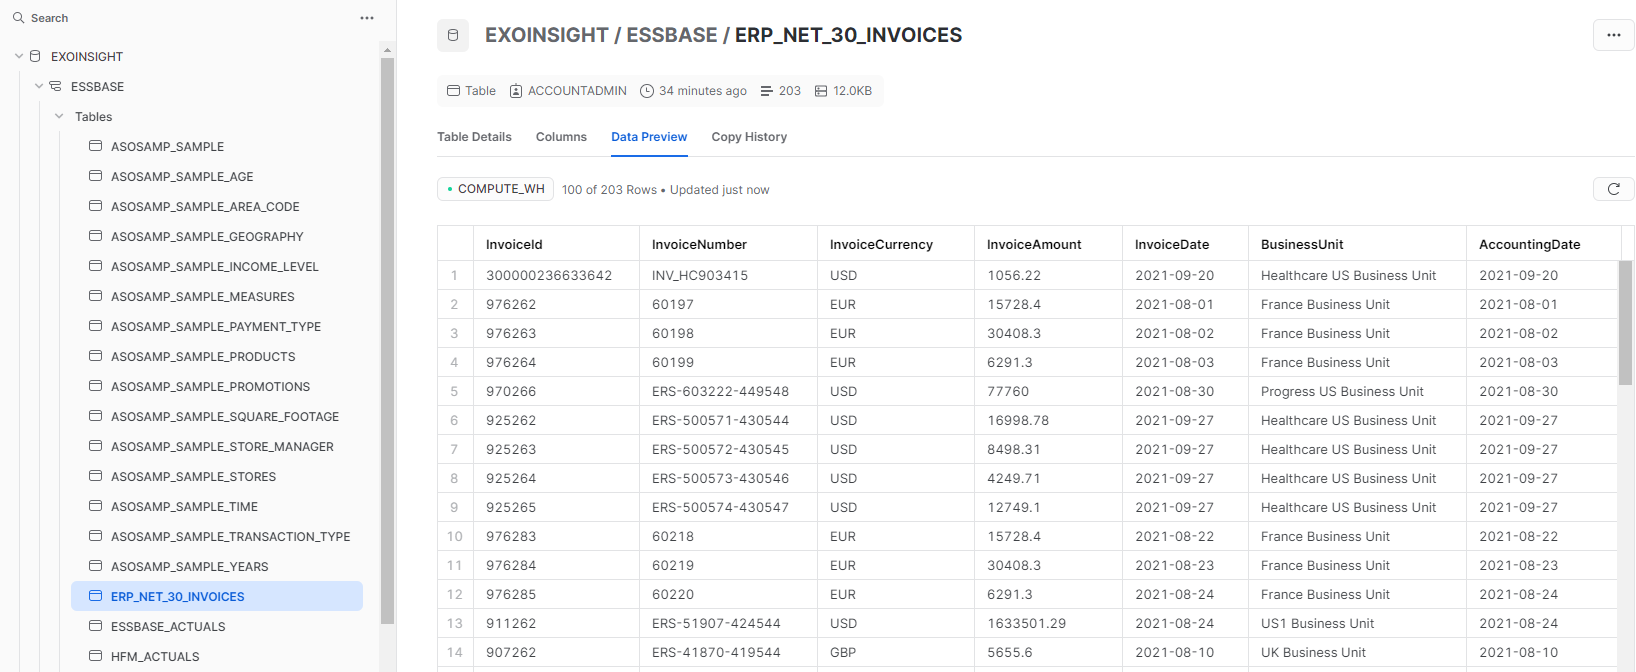Open table actions ellipsis menu

[1612, 35]
